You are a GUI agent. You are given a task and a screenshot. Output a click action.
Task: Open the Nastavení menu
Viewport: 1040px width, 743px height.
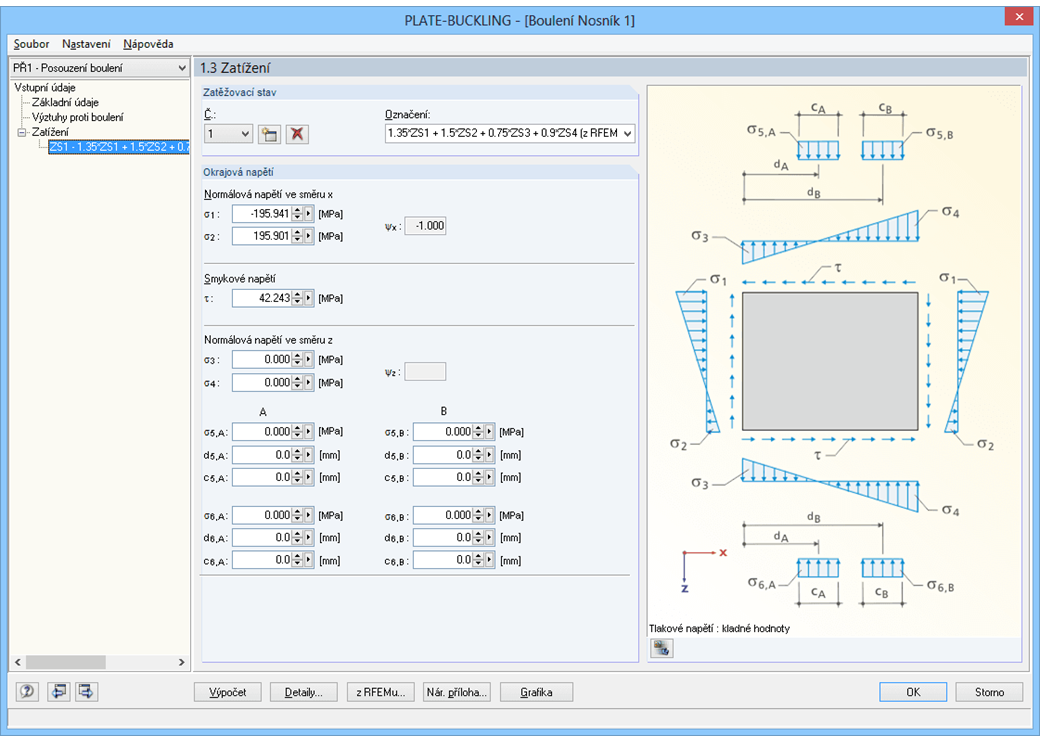(x=86, y=44)
